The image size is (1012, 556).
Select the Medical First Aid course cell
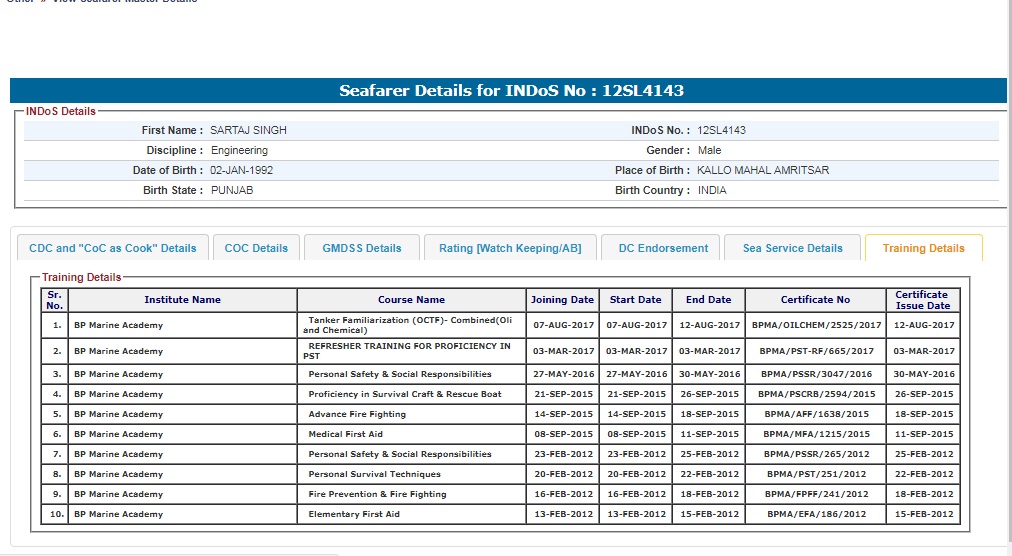345,434
